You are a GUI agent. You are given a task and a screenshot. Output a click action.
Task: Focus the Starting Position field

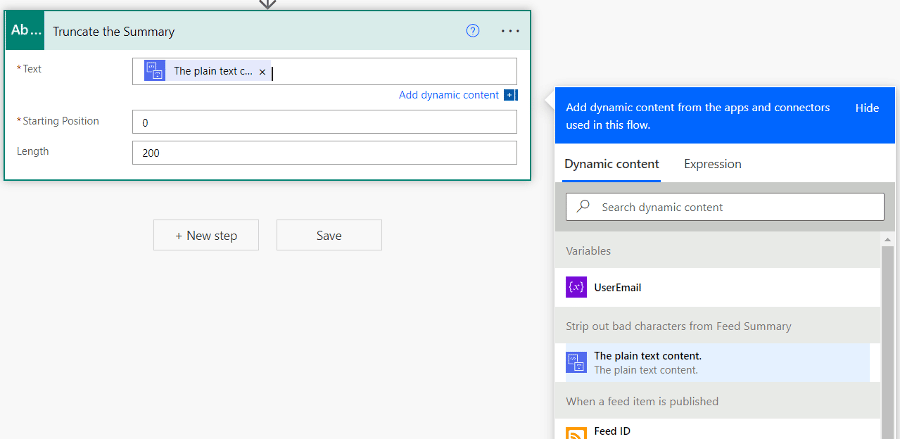click(324, 122)
